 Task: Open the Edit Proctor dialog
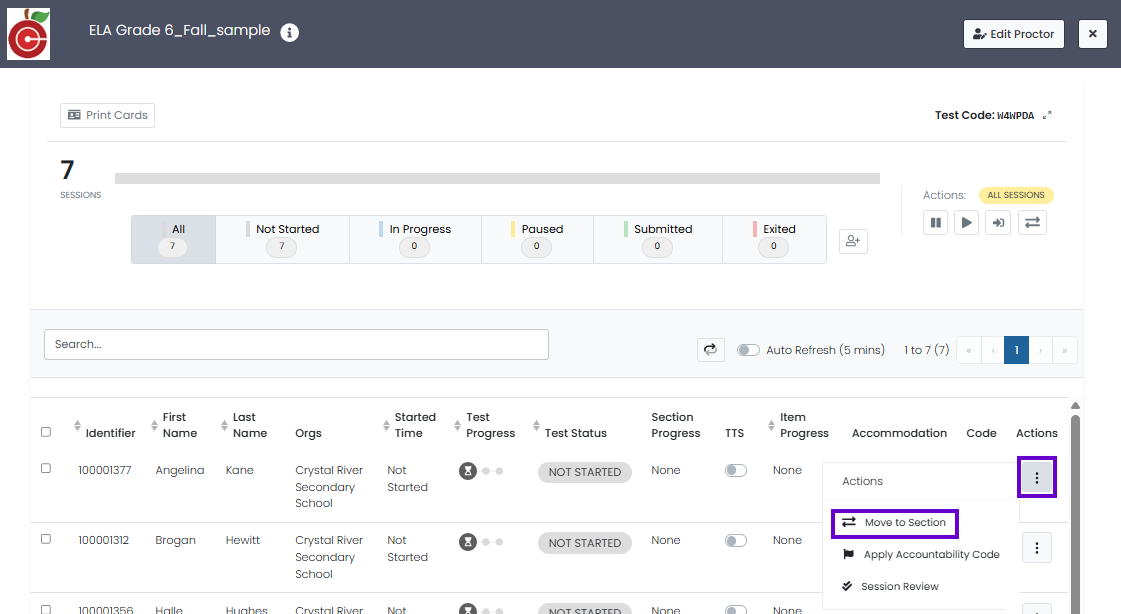[x=1014, y=34]
